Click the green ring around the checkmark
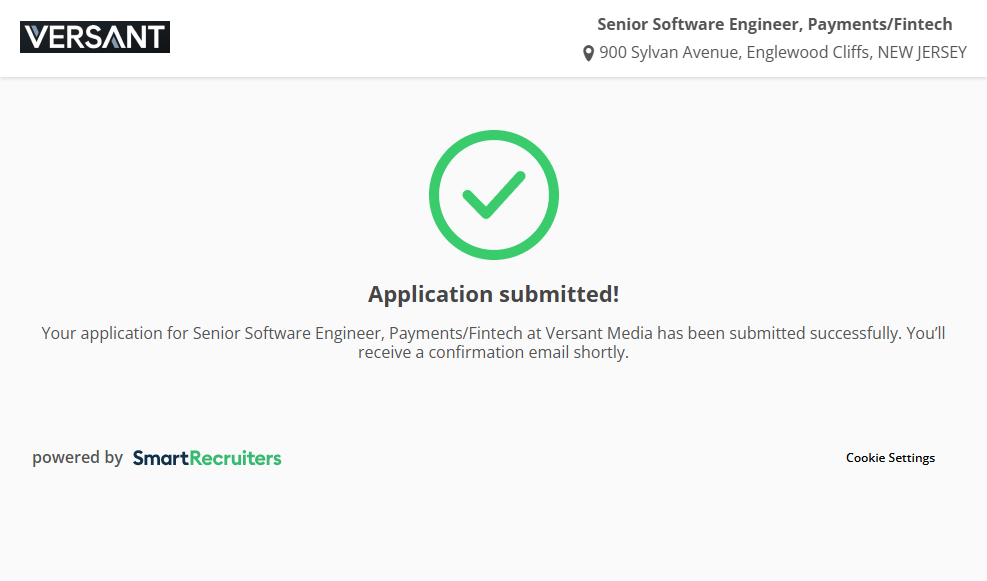987x581 pixels. pos(436,195)
